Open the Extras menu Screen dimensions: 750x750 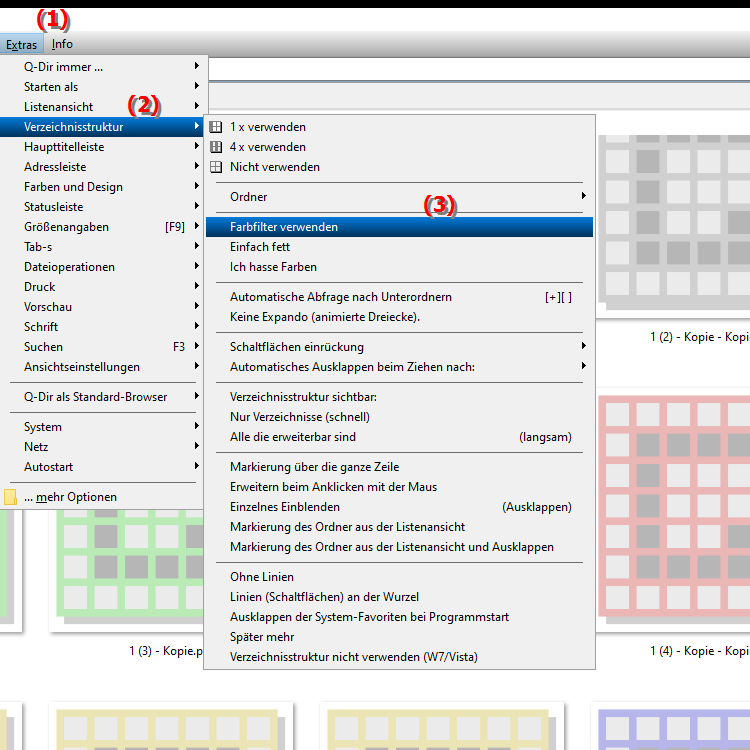point(22,44)
